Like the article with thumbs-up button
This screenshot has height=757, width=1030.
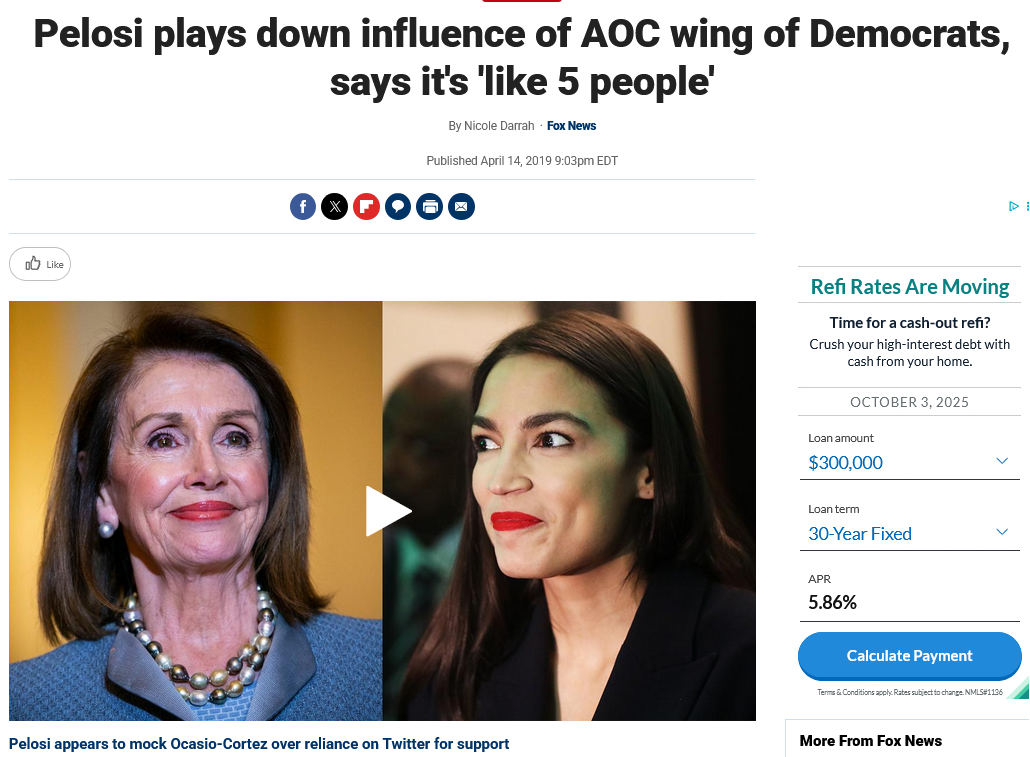(40, 264)
